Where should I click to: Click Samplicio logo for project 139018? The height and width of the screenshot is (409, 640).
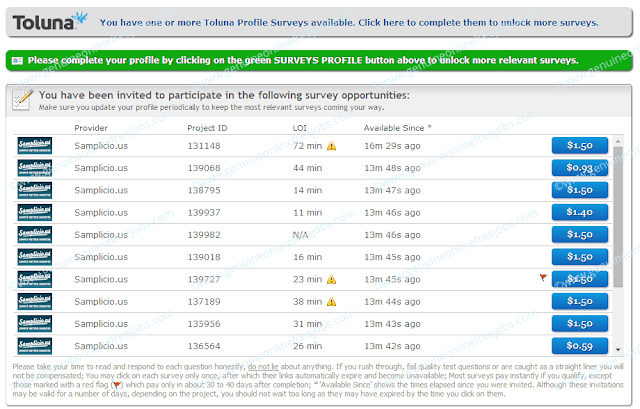pyautogui.click(x=35, y=257)
